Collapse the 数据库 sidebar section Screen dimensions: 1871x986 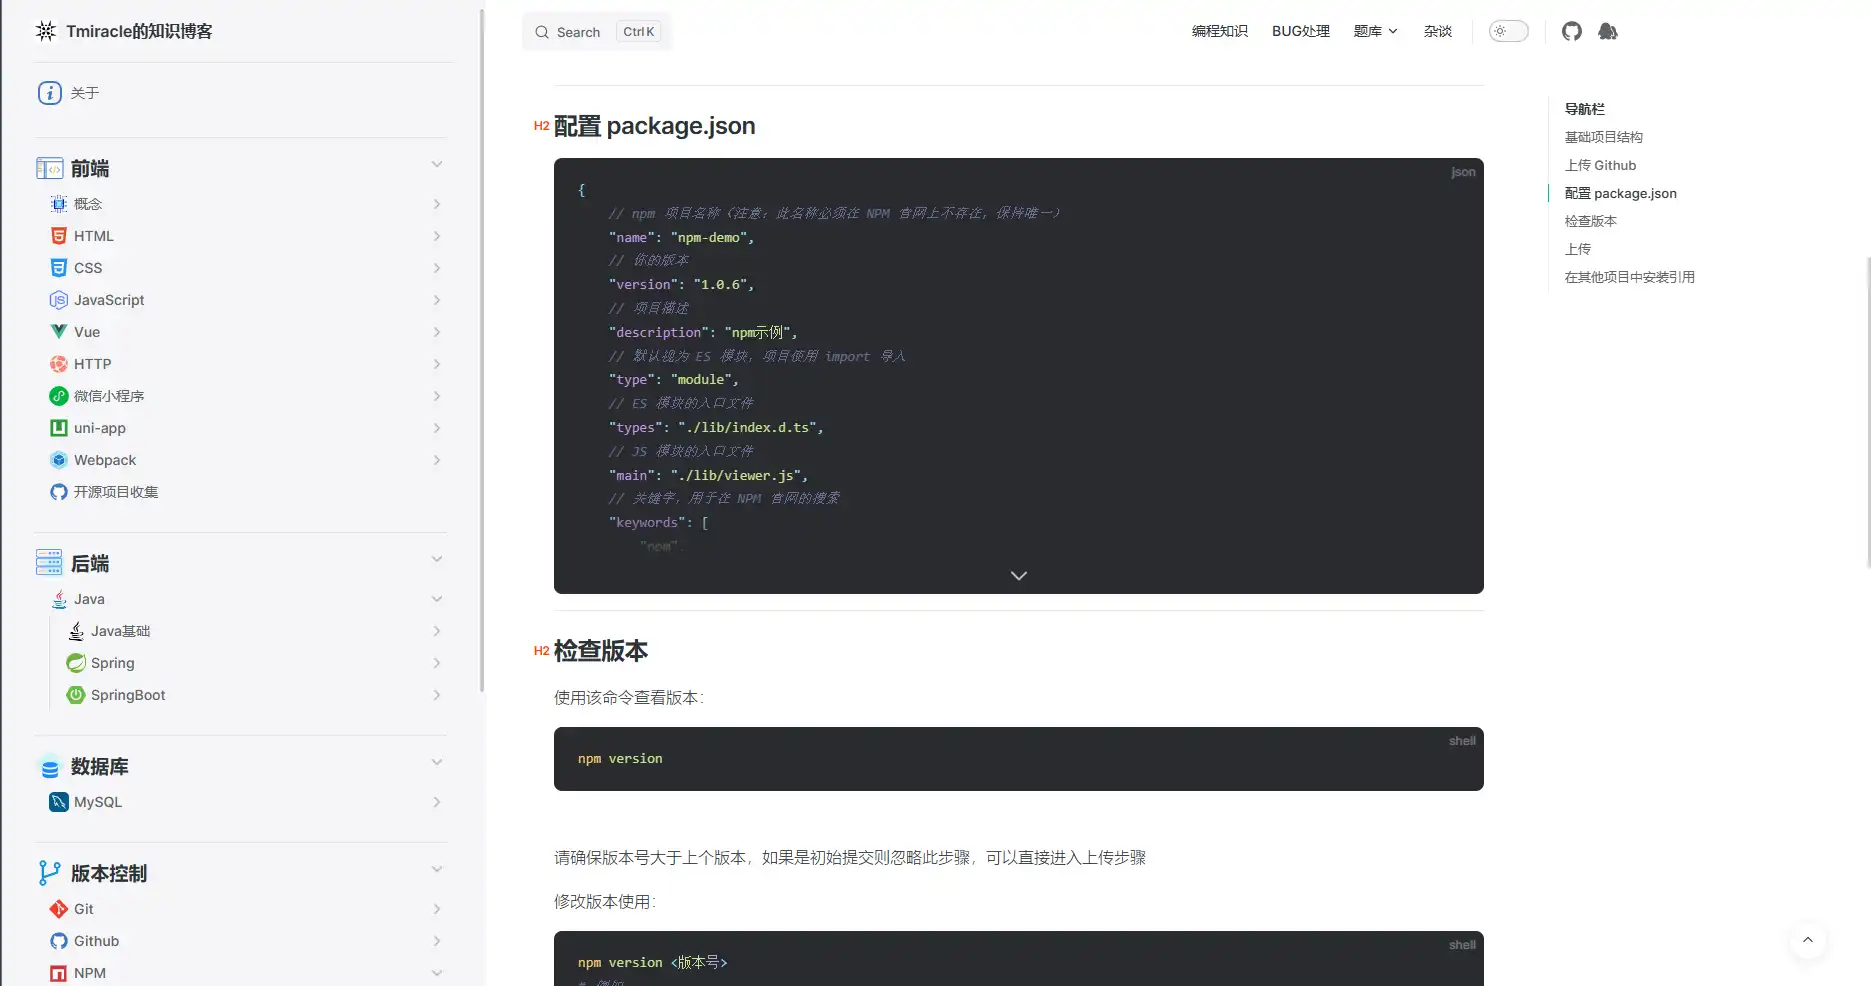437,762
